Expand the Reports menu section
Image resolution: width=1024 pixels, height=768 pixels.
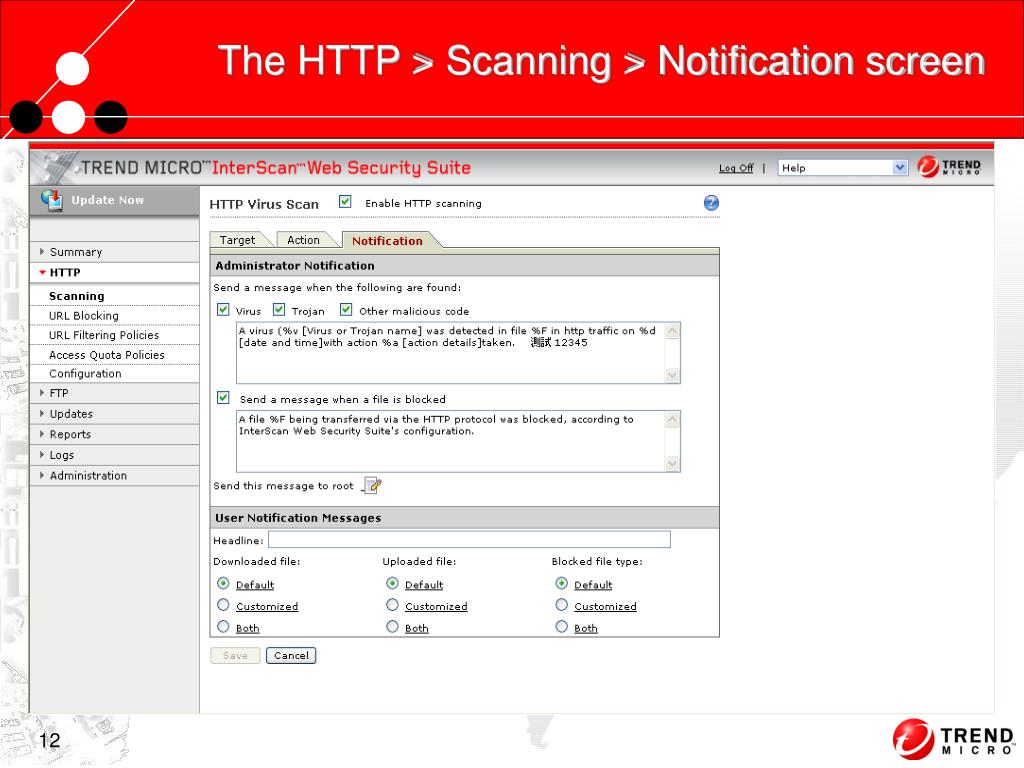click(114, 434)
